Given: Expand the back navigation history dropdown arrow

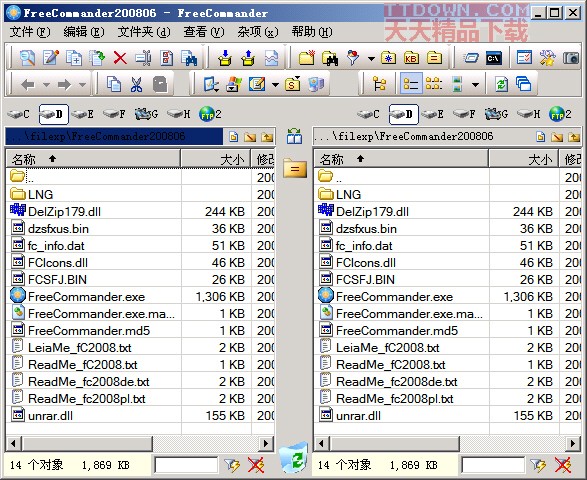Looking at the screenshot, I should point(46,84).
